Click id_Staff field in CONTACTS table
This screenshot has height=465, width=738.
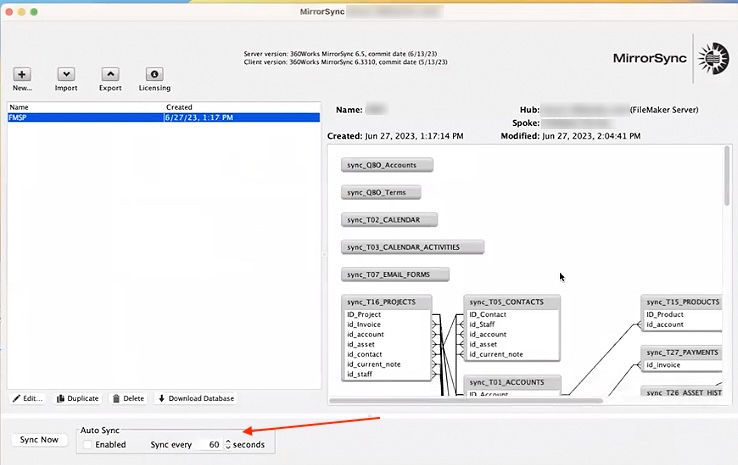tap(482, 324)
